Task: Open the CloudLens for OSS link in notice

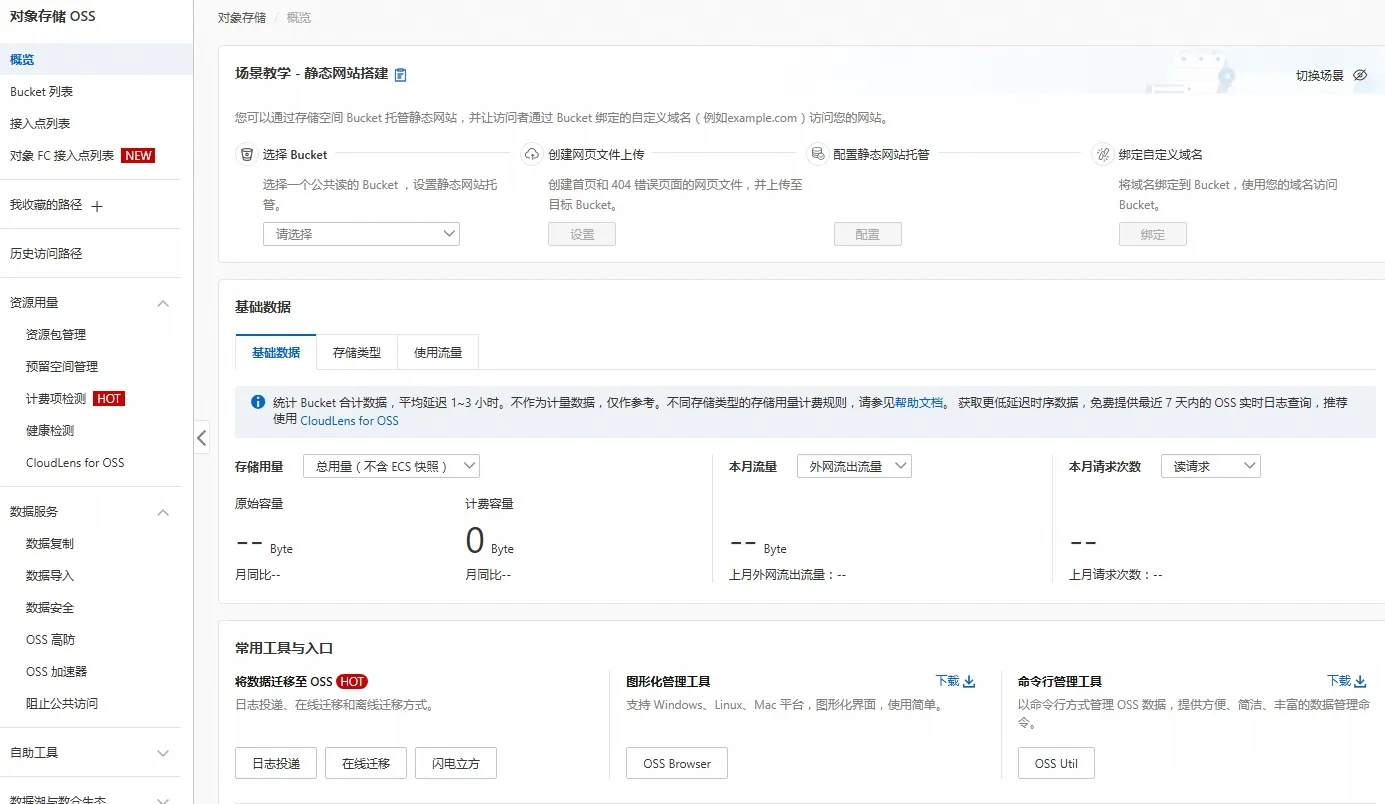Action: [349, 421]
